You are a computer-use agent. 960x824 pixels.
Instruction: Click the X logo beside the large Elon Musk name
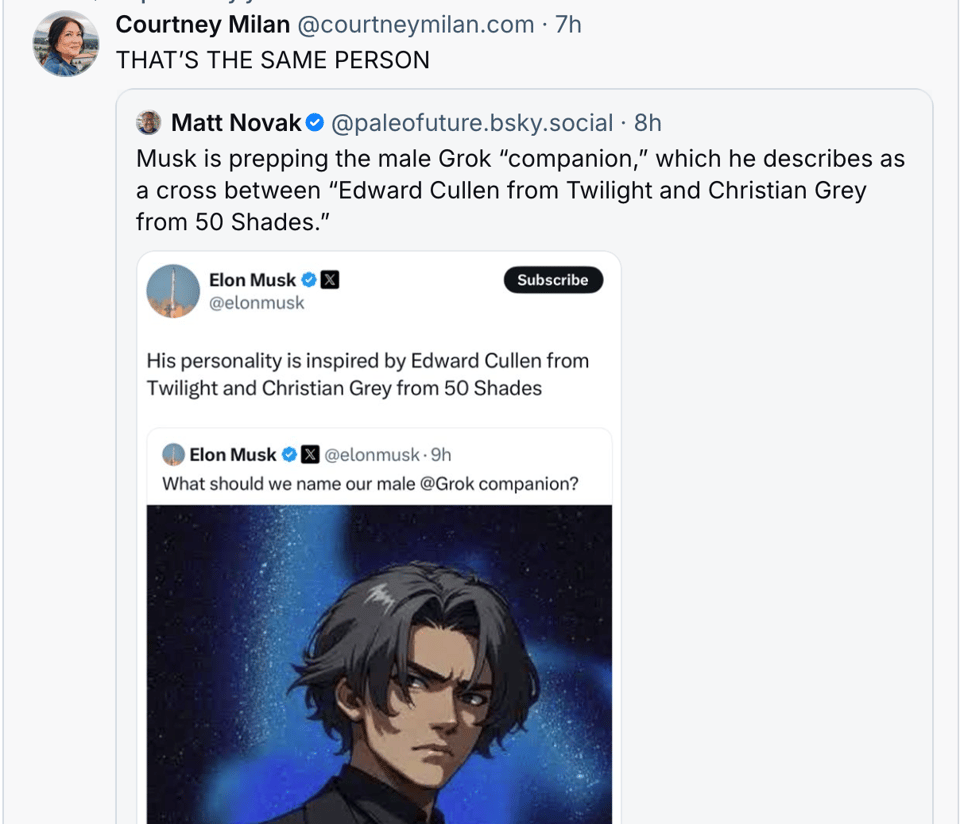point(329,280)
